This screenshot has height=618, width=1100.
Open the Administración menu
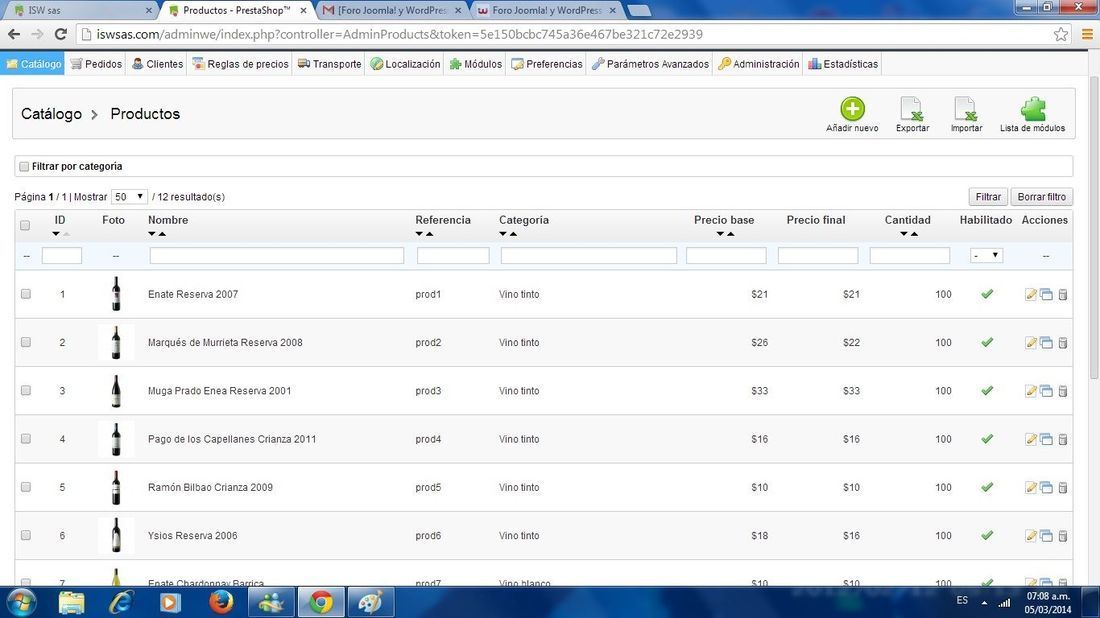(x=758, y=64)
